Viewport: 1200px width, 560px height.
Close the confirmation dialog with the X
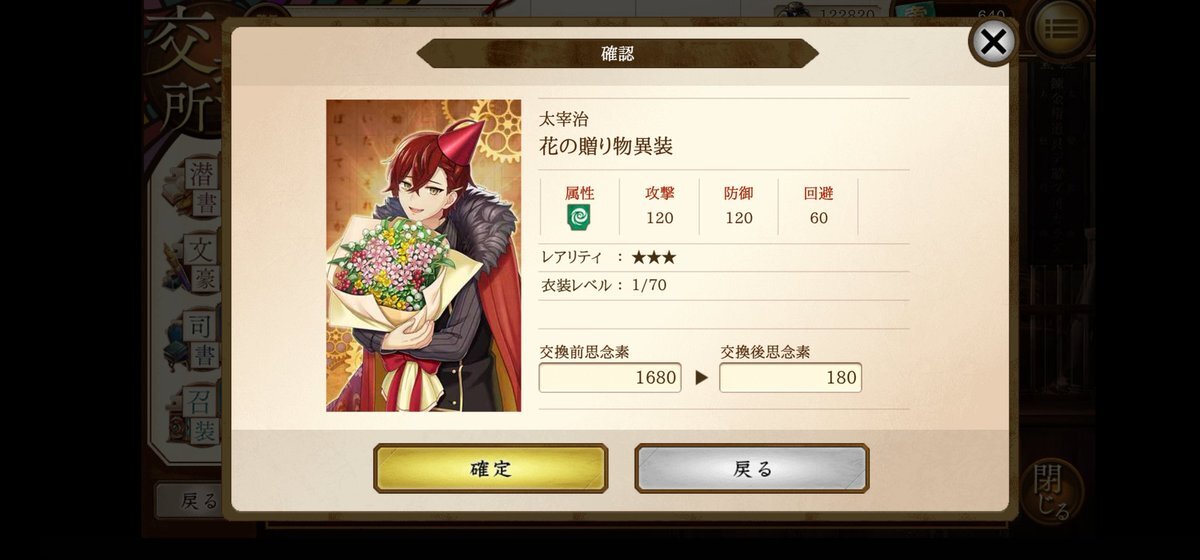pos(993,42)
